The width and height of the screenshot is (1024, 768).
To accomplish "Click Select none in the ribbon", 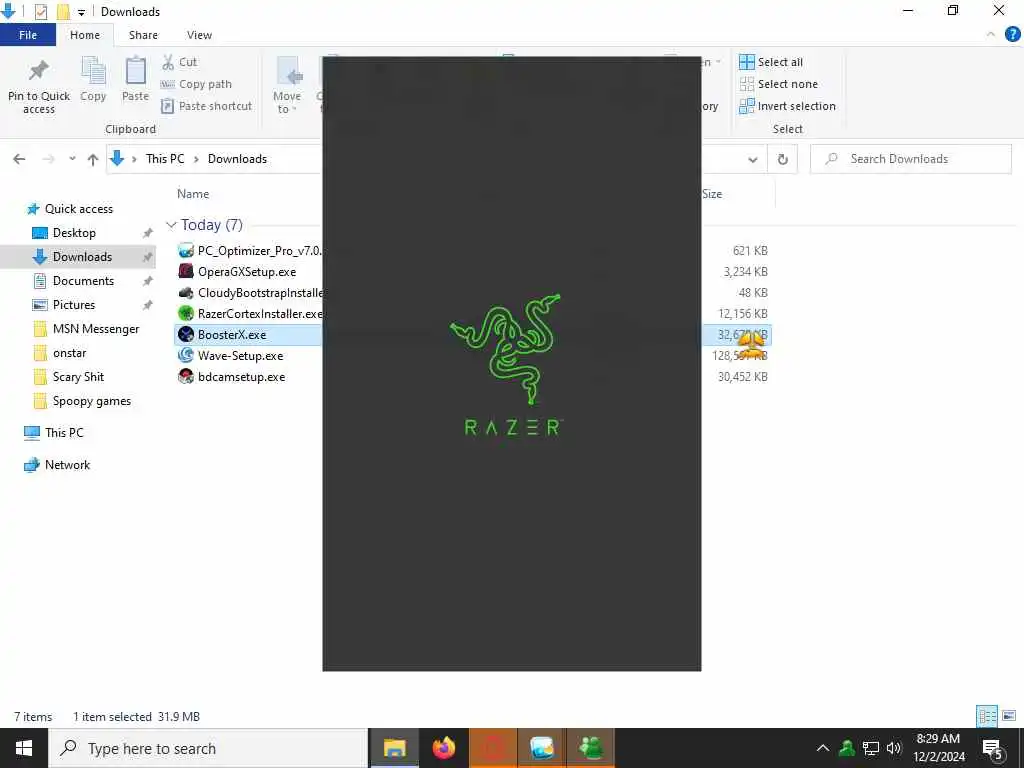I will (x=778, y=84).
